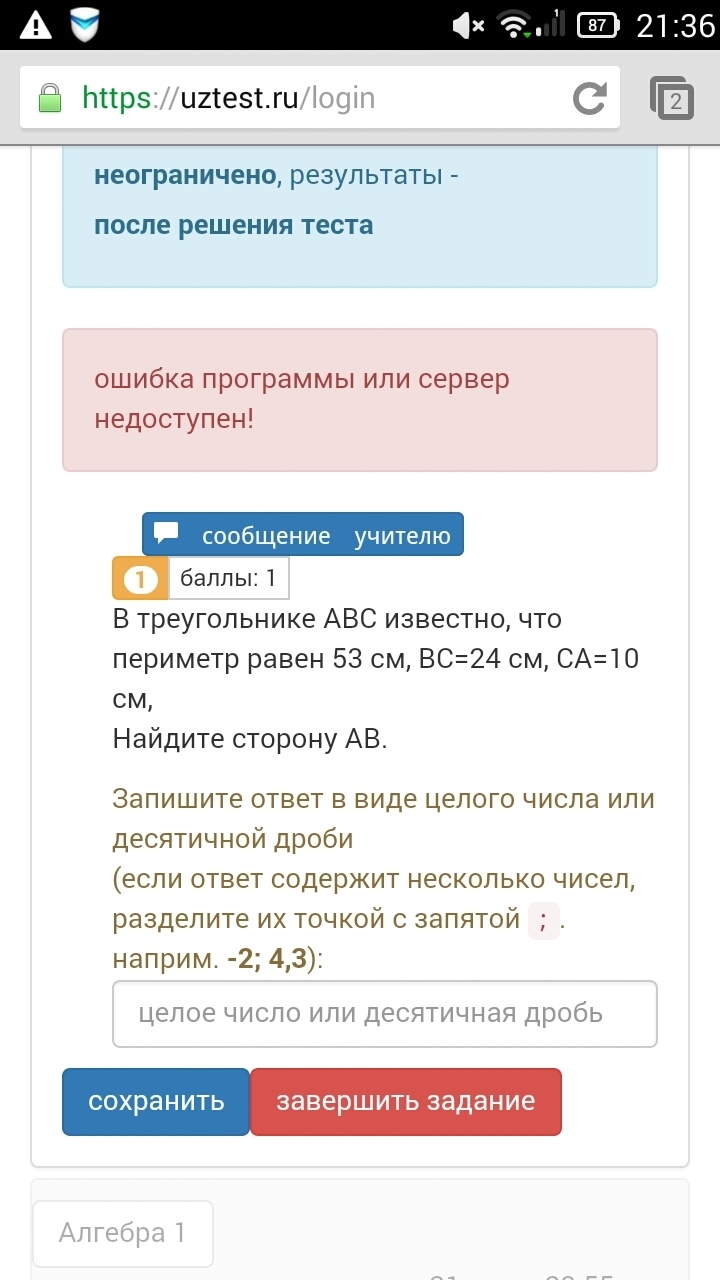
Task: Tap the баллы: 1 points label
Action: point(229,578)
